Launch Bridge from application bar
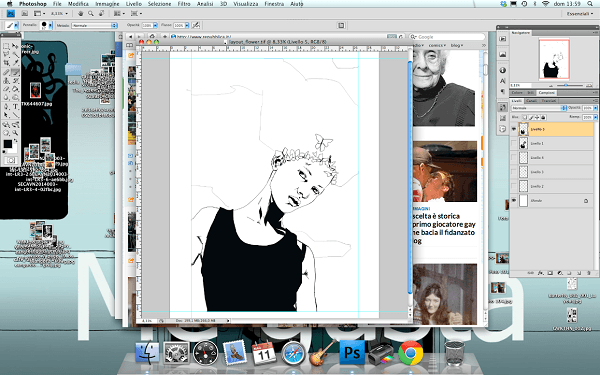Screen dimensions: 600x375 pos(25,13)
